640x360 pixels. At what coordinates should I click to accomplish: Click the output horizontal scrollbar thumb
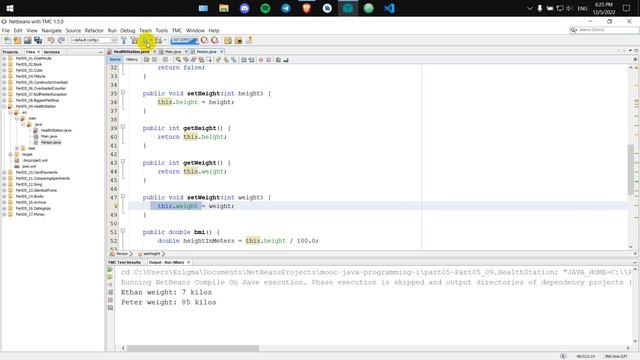(x=193, y=348)
